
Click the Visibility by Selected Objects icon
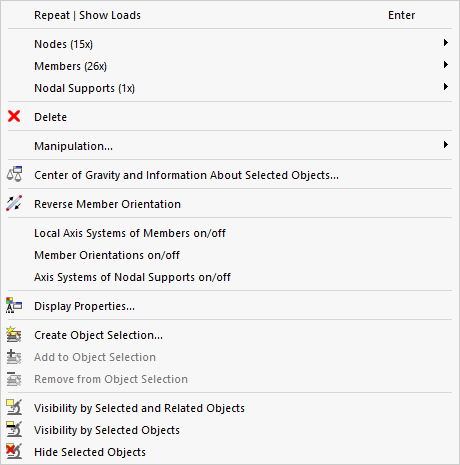coord(14,429)
